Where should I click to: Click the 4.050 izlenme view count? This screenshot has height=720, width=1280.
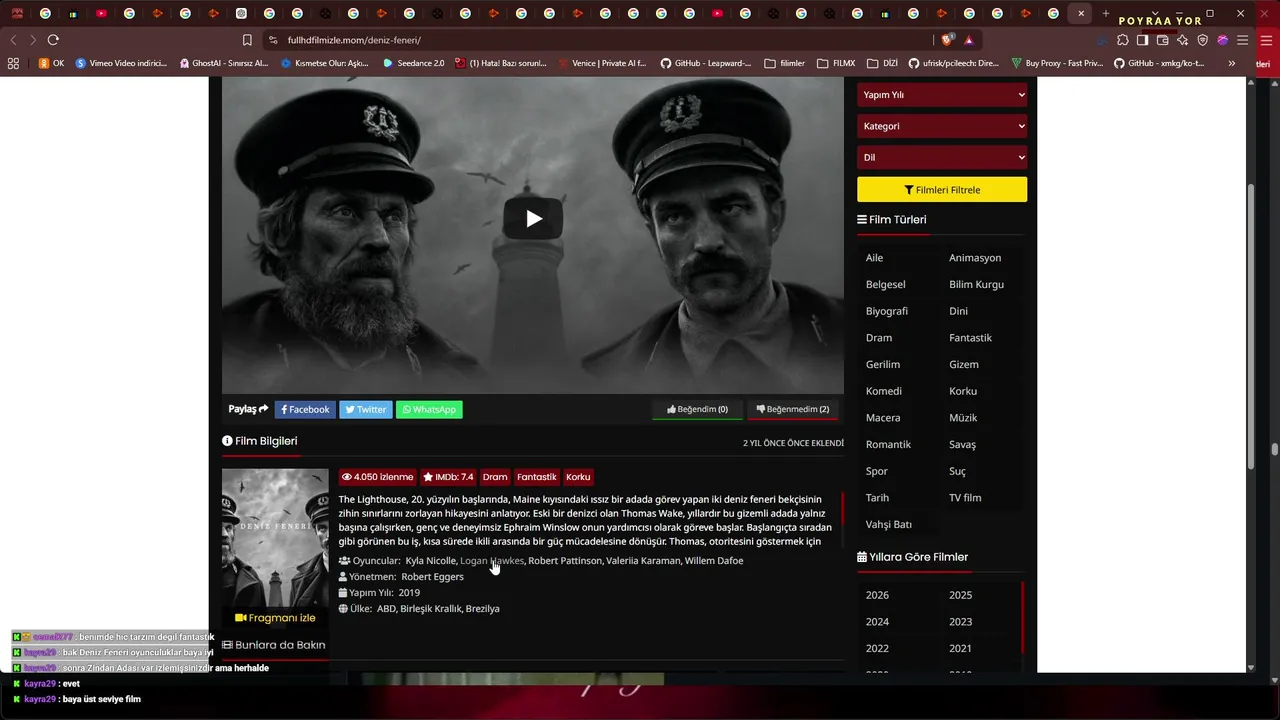pos(378,477)
